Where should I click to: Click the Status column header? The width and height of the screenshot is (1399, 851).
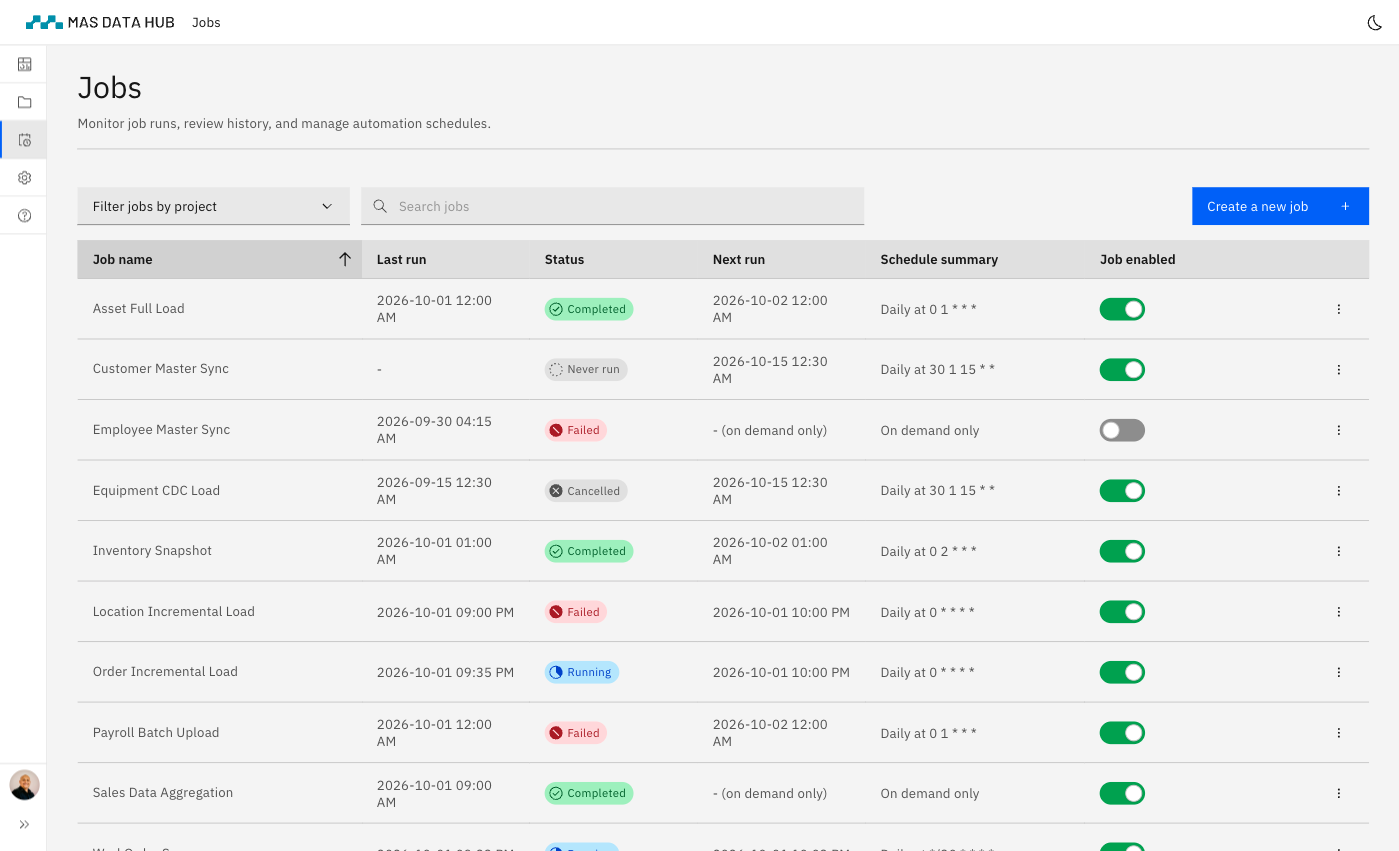(x=564, y=259)
